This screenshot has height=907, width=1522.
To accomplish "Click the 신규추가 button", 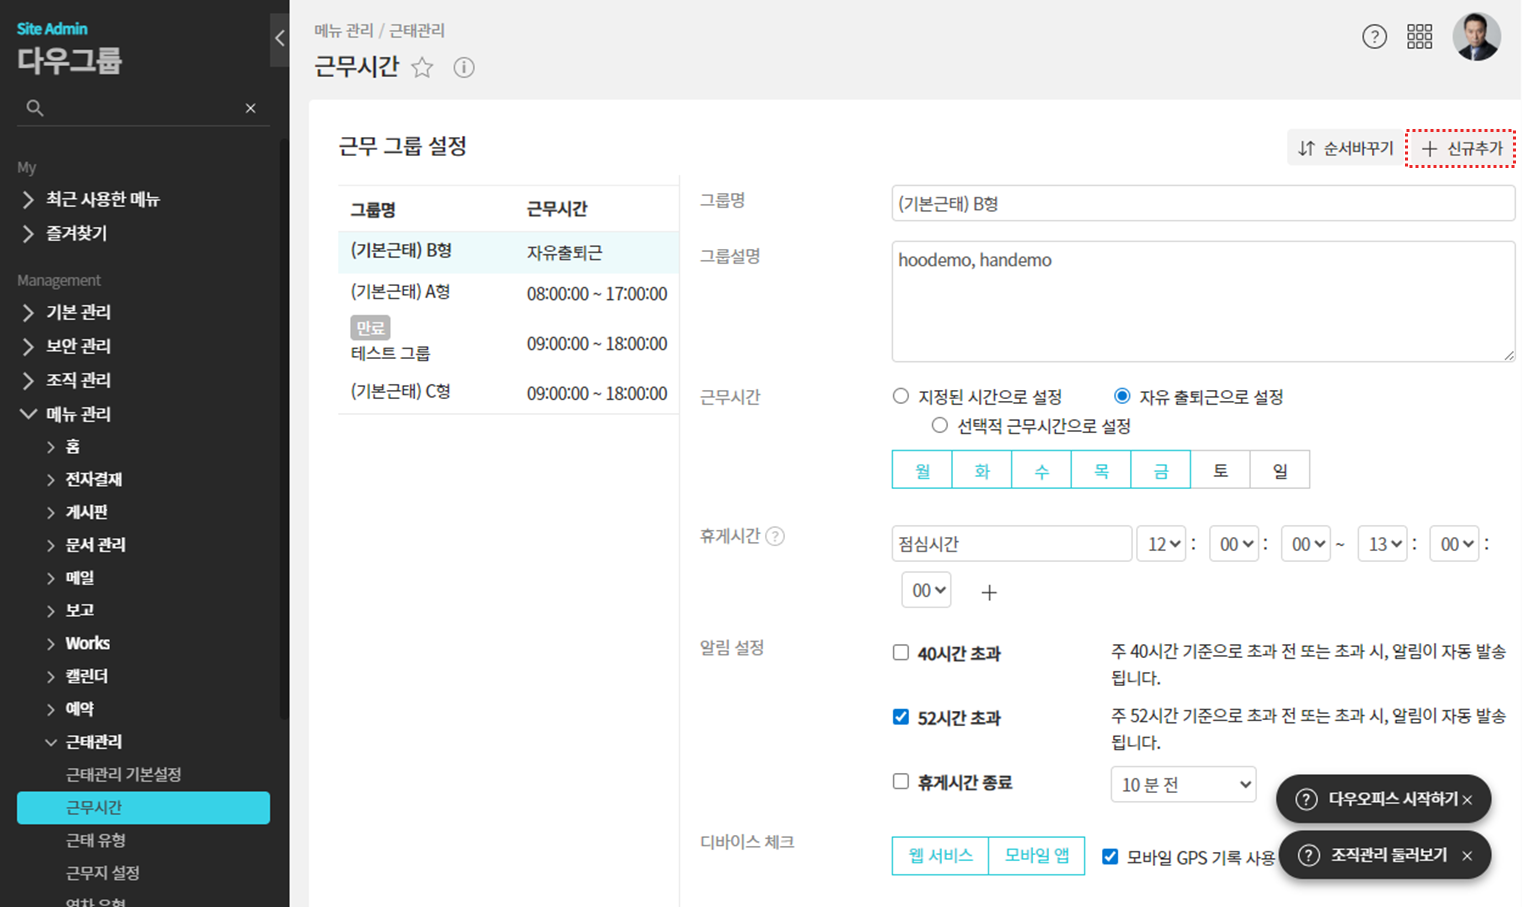I will click(1460, 149).
